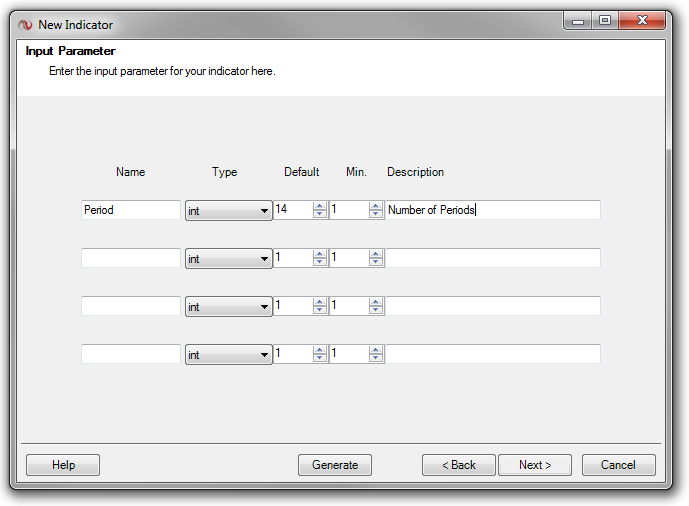This screenshot has width=689, height=506.
Task: Click the second row's empty Name field
Action: 131,258
